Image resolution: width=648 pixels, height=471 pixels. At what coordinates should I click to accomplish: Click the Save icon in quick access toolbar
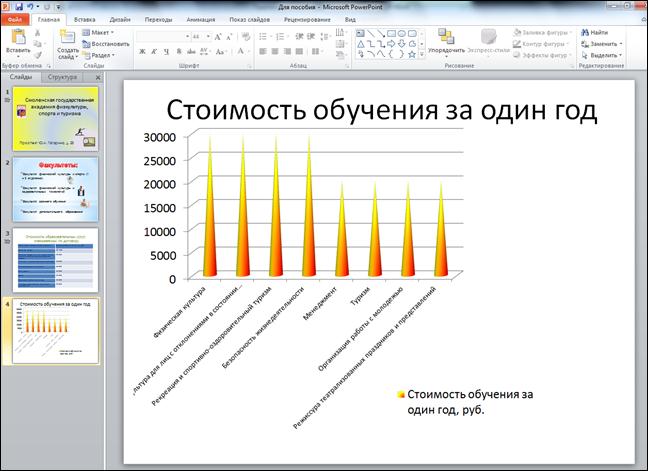pos(21,6)
